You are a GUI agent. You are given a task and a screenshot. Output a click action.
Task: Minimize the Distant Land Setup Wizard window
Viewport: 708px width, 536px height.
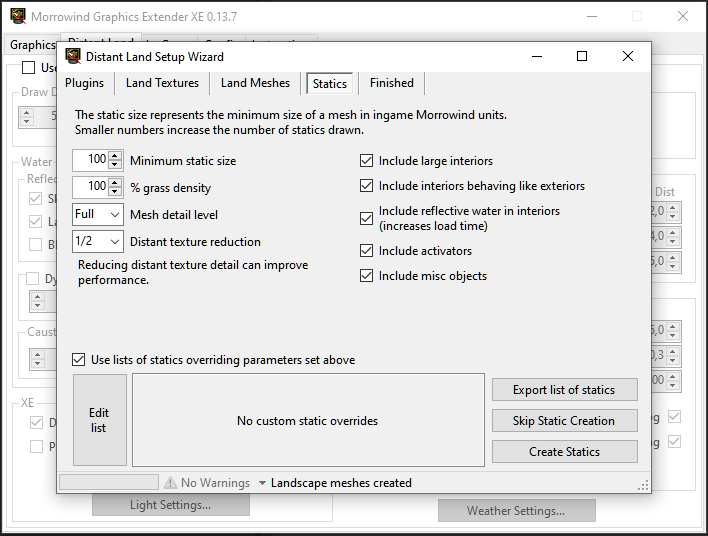point(536,57)
